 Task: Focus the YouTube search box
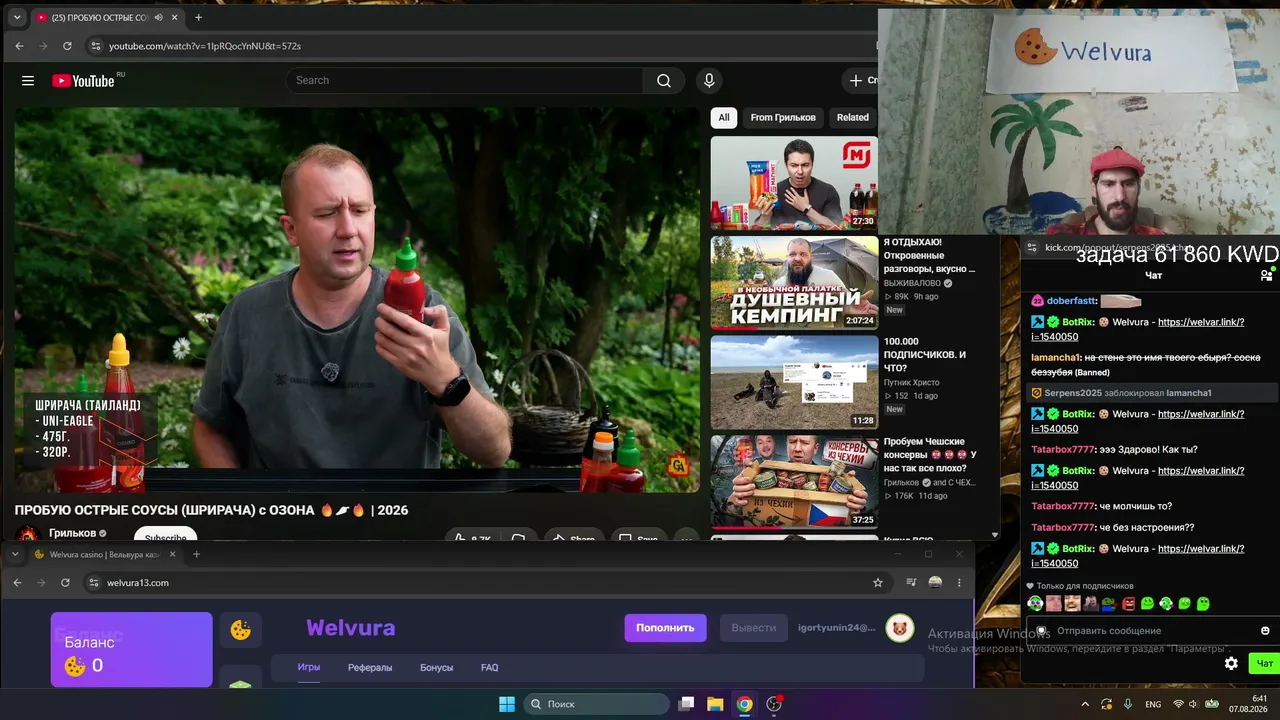click(464, 81)
